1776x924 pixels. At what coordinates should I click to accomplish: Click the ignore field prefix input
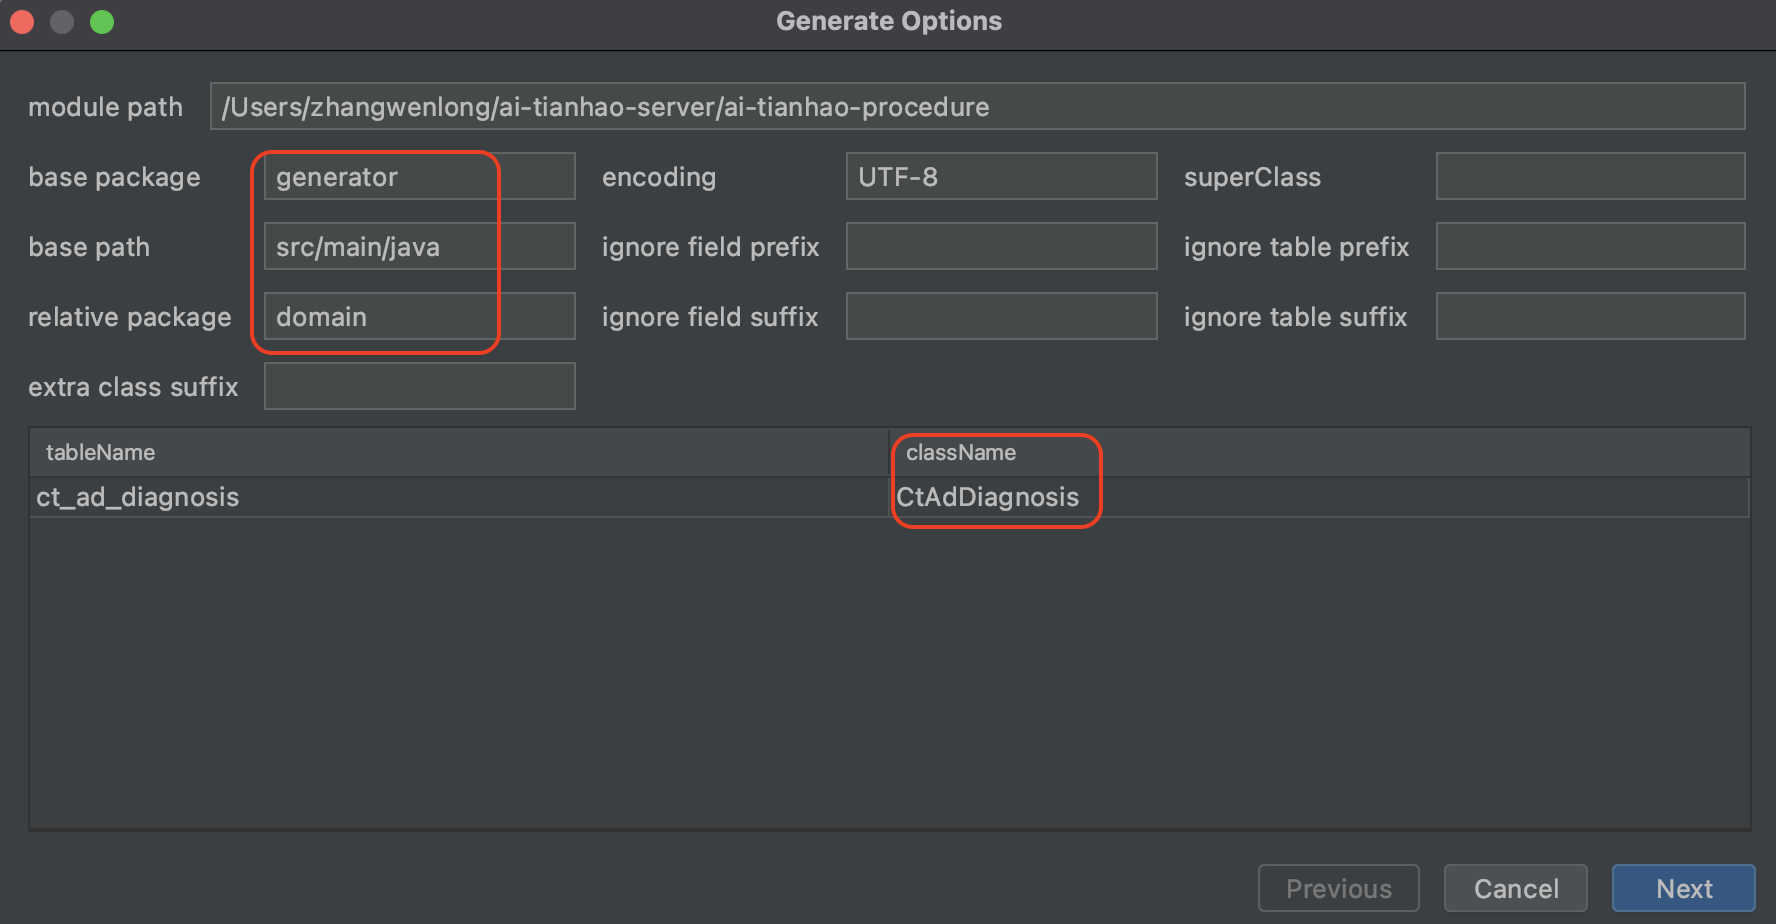point(1001,247)
